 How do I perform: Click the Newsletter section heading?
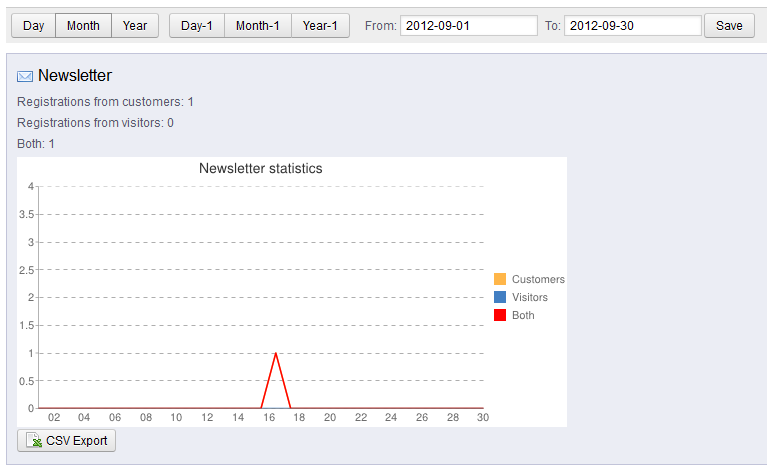pyautogui.click(x=75, y=75)
